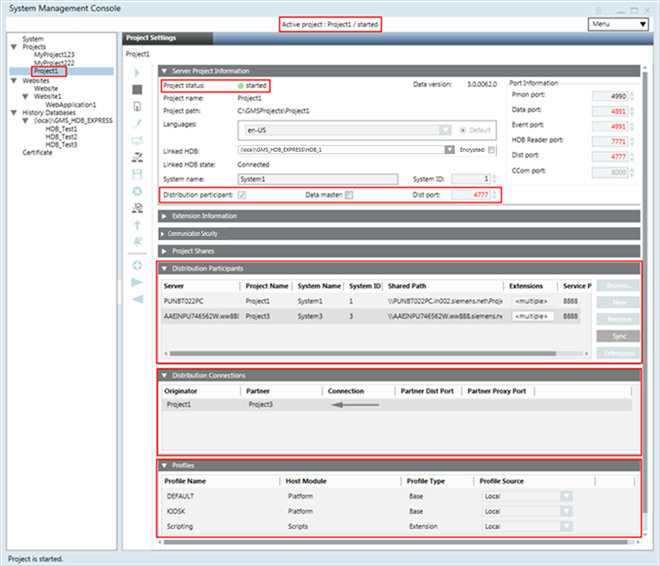Click the Save floppy disk toolbar icon

click(137, 174)
